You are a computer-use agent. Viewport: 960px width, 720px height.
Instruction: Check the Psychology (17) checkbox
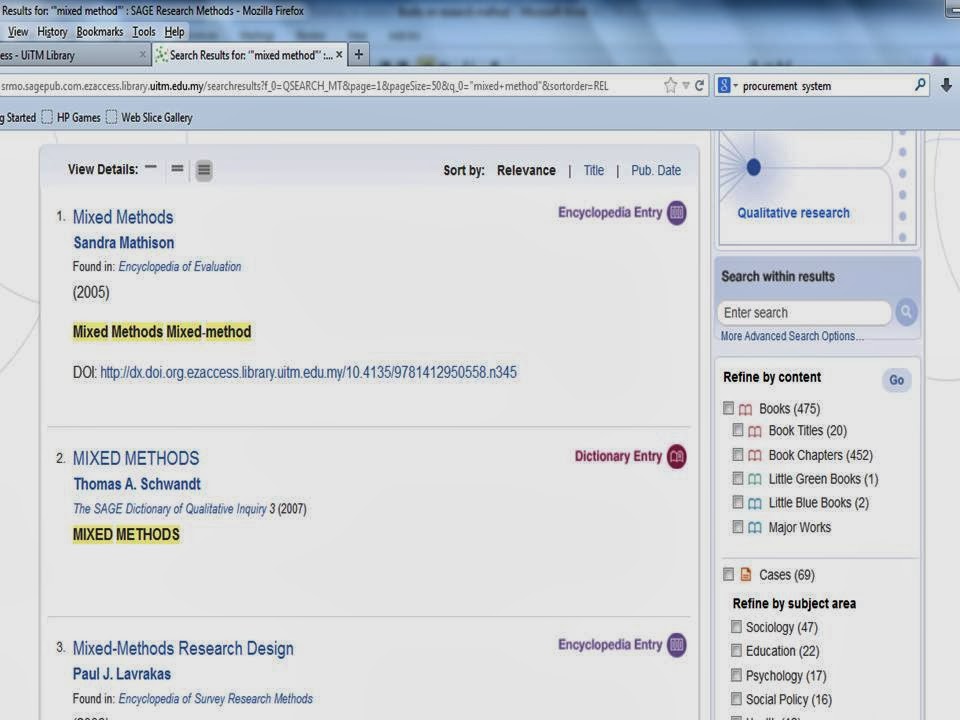pyautogui.click(x=736, y=675)
